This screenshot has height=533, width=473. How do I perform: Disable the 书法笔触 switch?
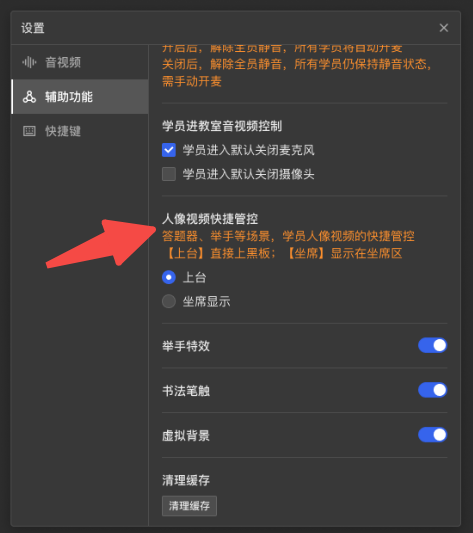[432, 390]
